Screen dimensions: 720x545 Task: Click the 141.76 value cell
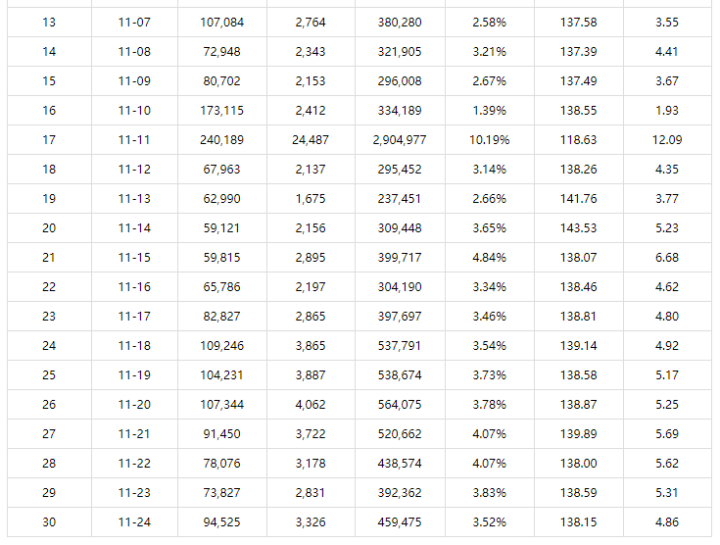pos(578,199)
